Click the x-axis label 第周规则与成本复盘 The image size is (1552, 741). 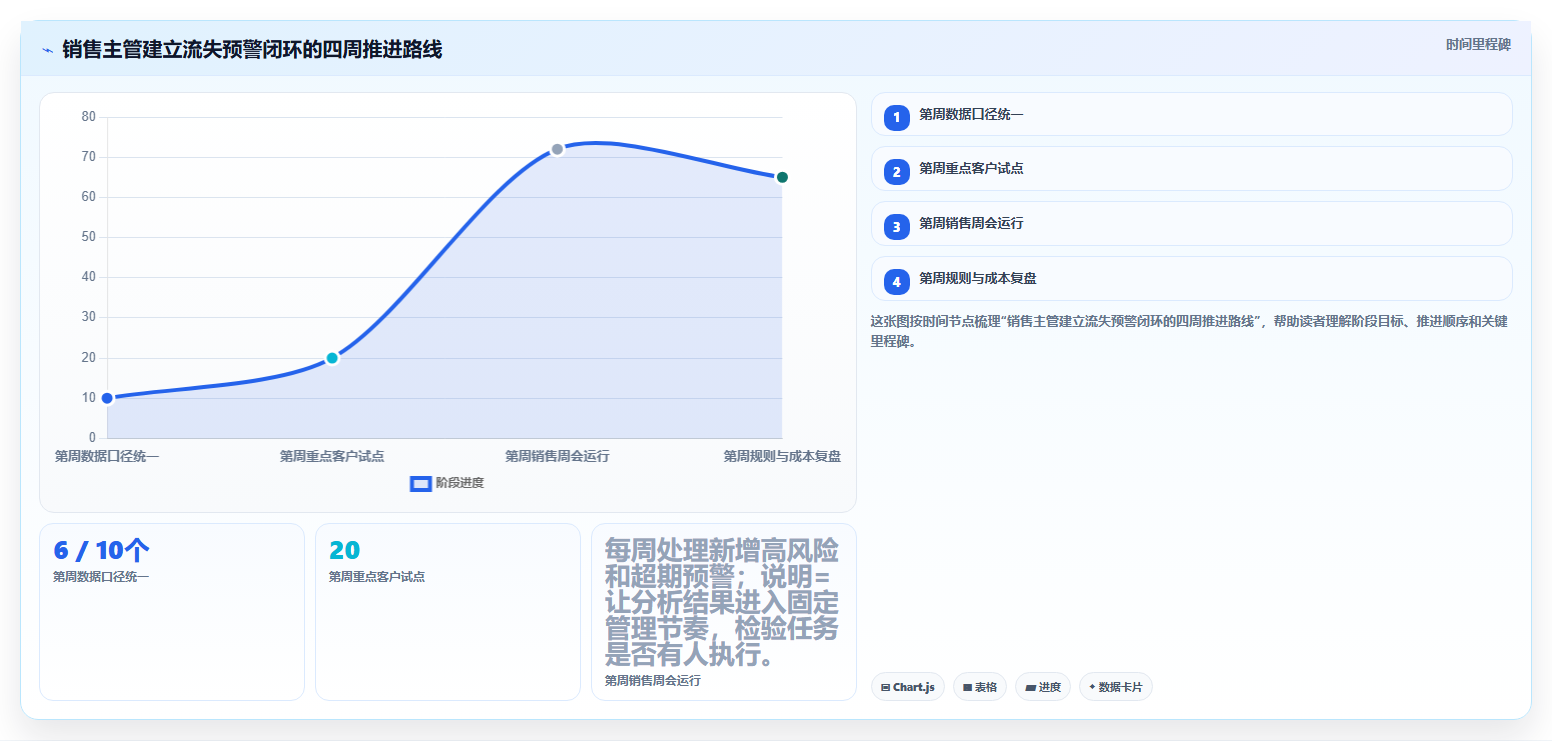coord(782,456)
